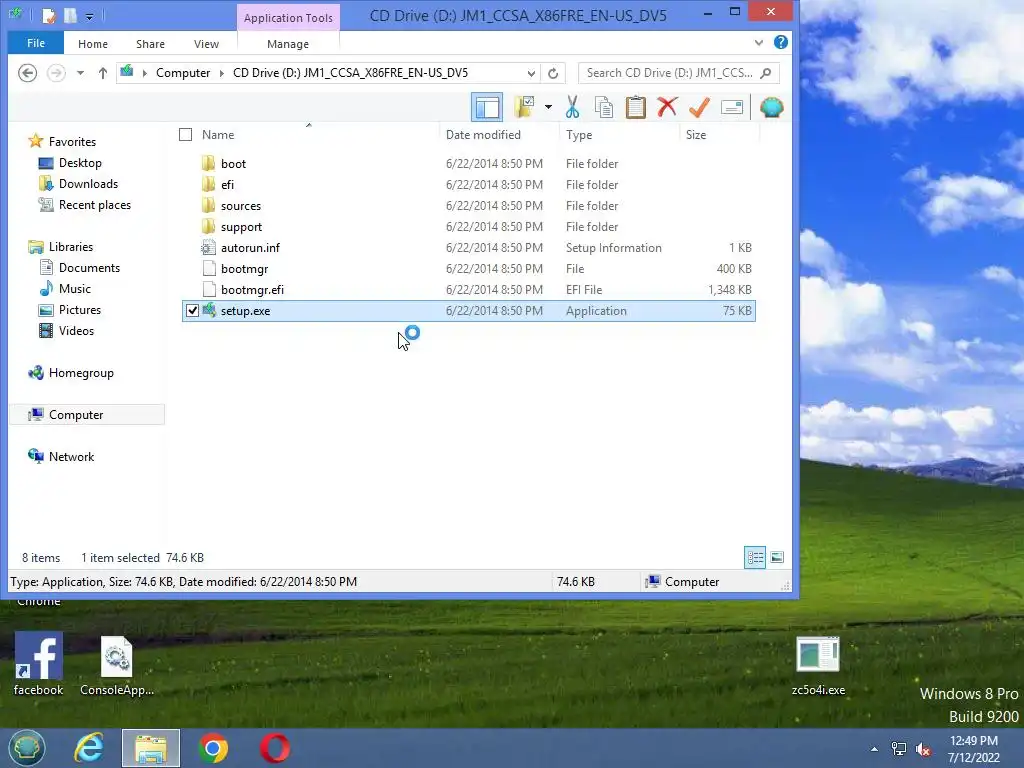Viewport: 1024px width, 768px height.
Task: Open Recent places in navigation pane
Action: [x=95, y=204]
